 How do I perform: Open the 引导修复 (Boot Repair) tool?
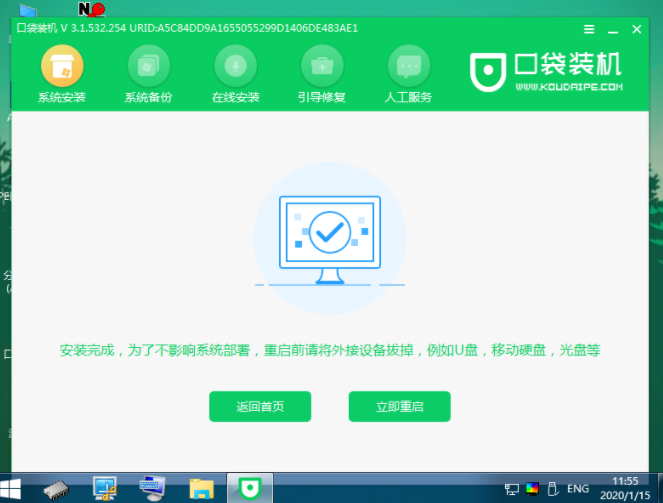(322, 75)
